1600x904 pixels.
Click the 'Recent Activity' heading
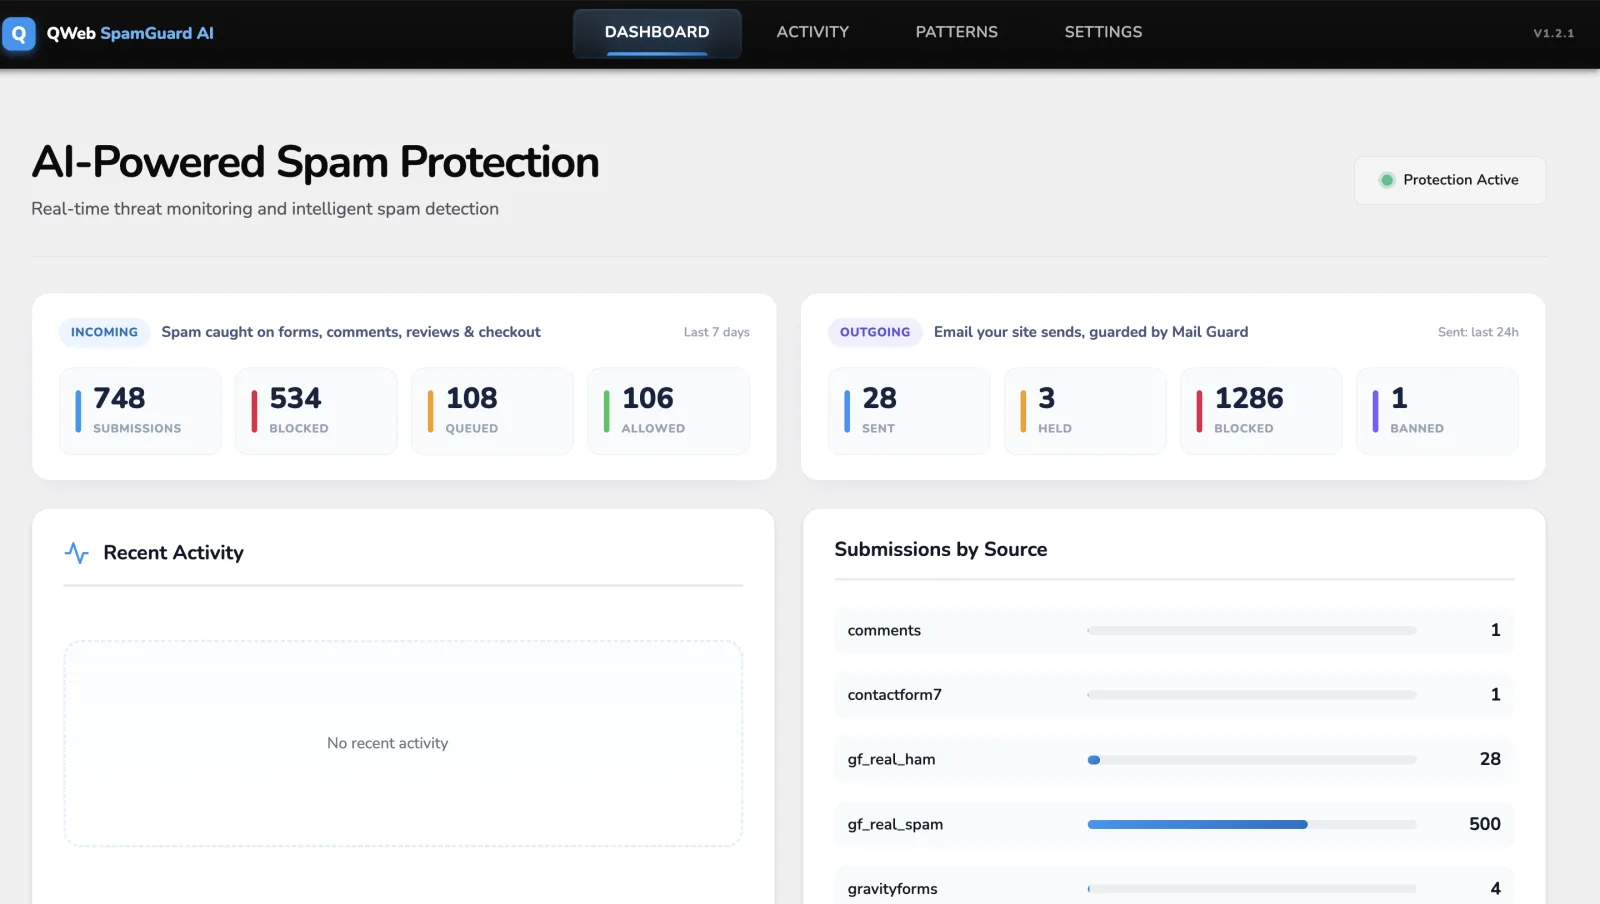174,553
